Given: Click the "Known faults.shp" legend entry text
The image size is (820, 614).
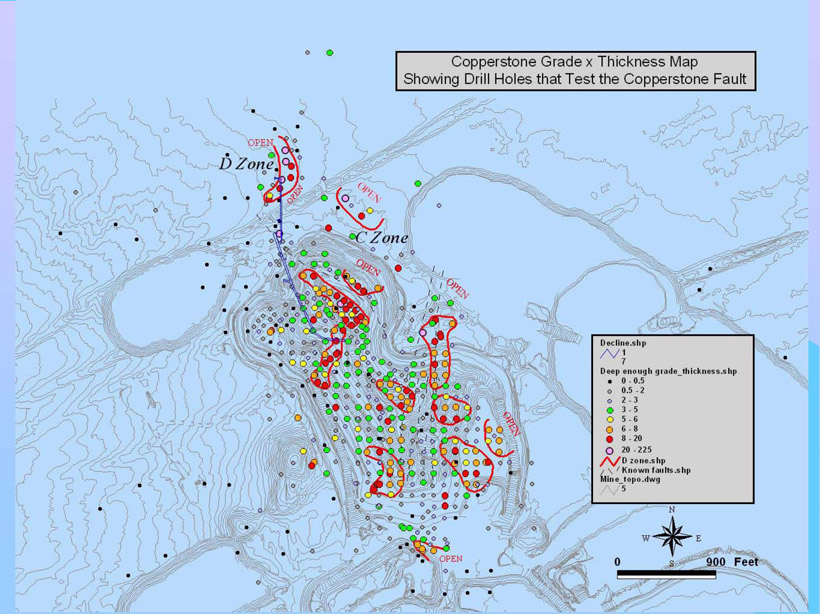Looking at the screenshot, I should [x=656, y=470].
